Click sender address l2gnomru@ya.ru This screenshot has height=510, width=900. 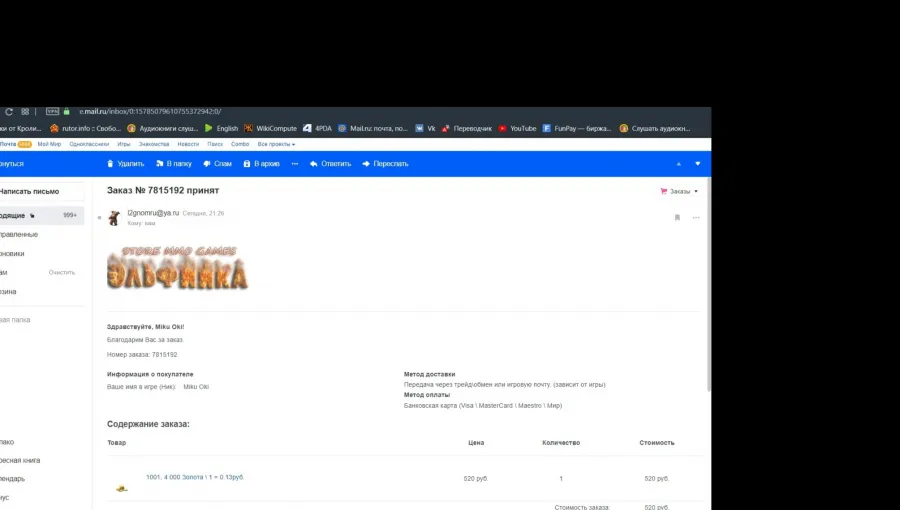pyautogui.click(x=153, y=213)
